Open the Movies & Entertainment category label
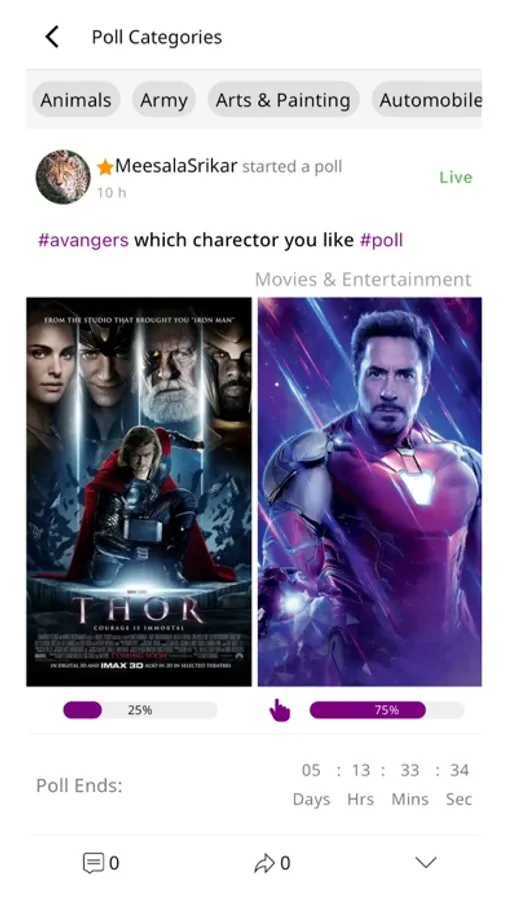The image size is (507, 900). [x=363, y=280]
